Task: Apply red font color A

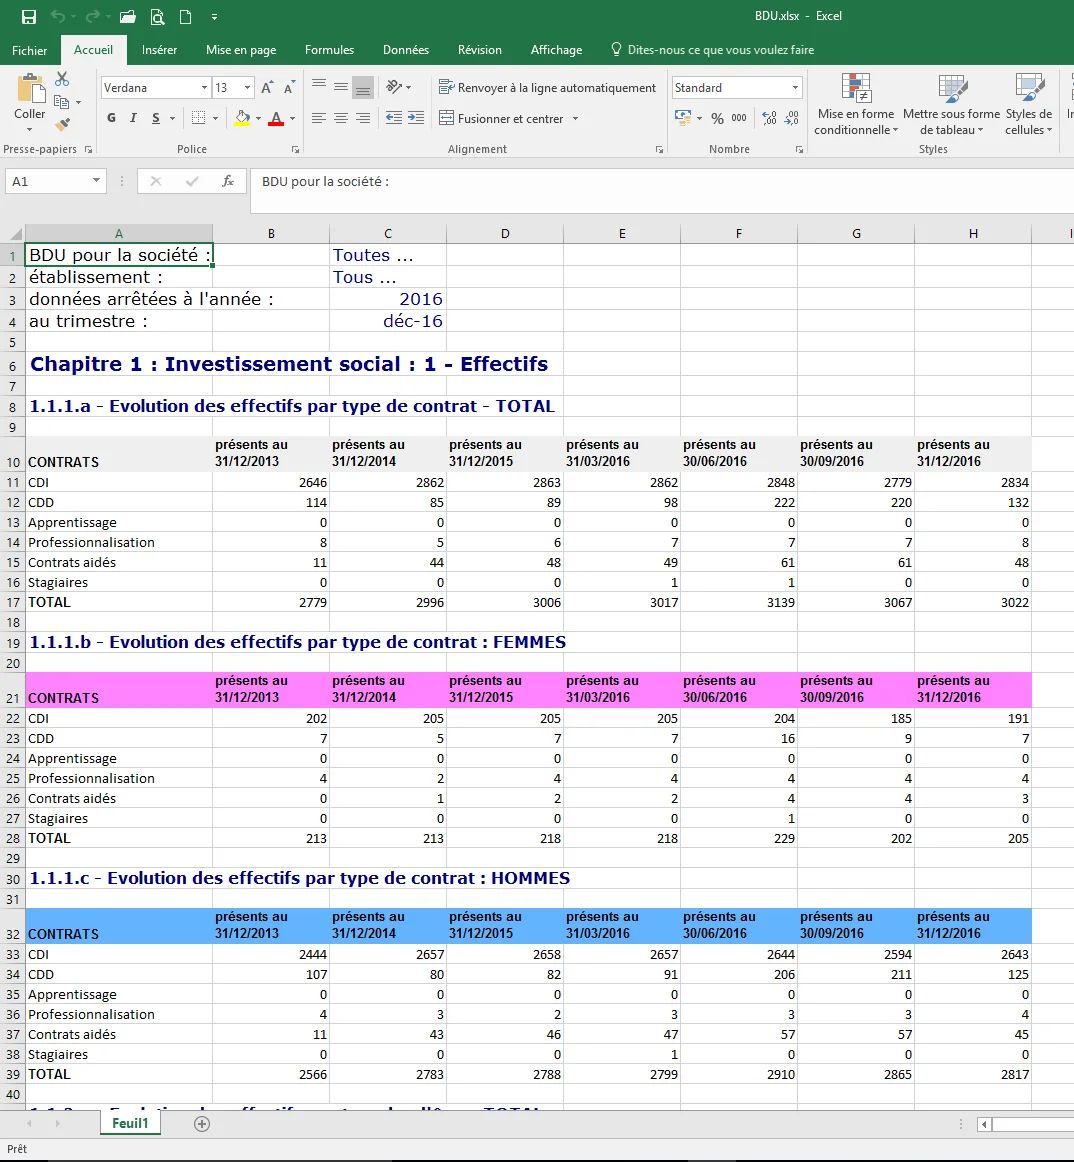Action: click(276, 118)
